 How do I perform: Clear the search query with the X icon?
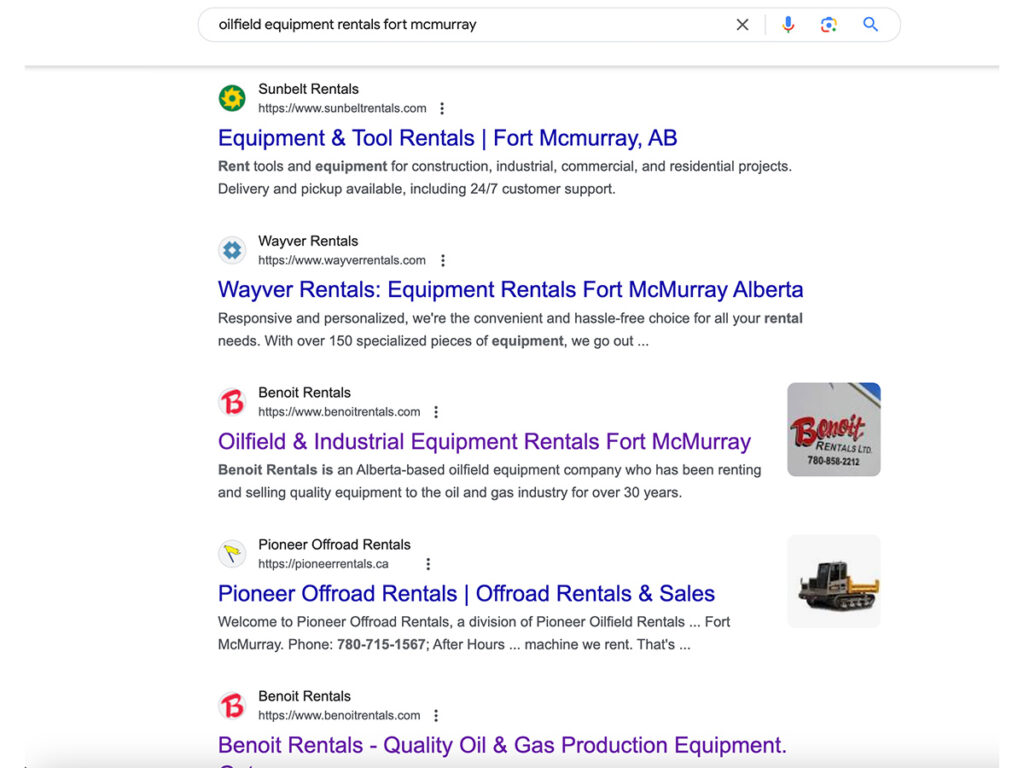pos(742,24)
